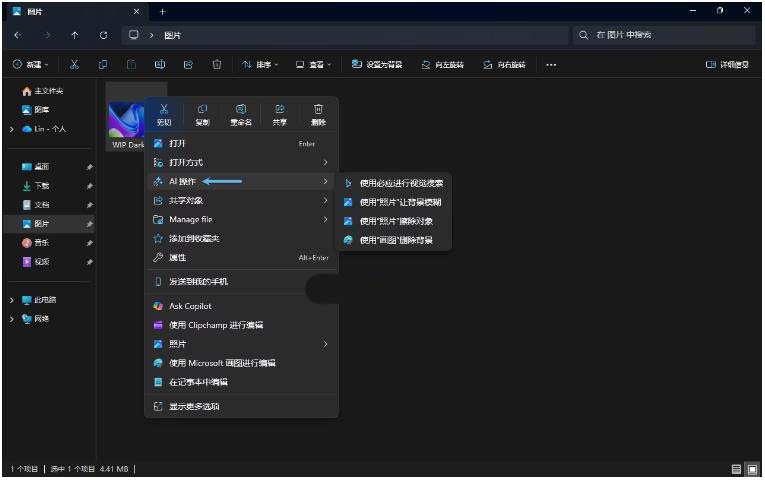Image resolution: width=765 pixels, height=480 pixels.
Task: Click the Cut icon in context menu
Action: pos(164,109)
